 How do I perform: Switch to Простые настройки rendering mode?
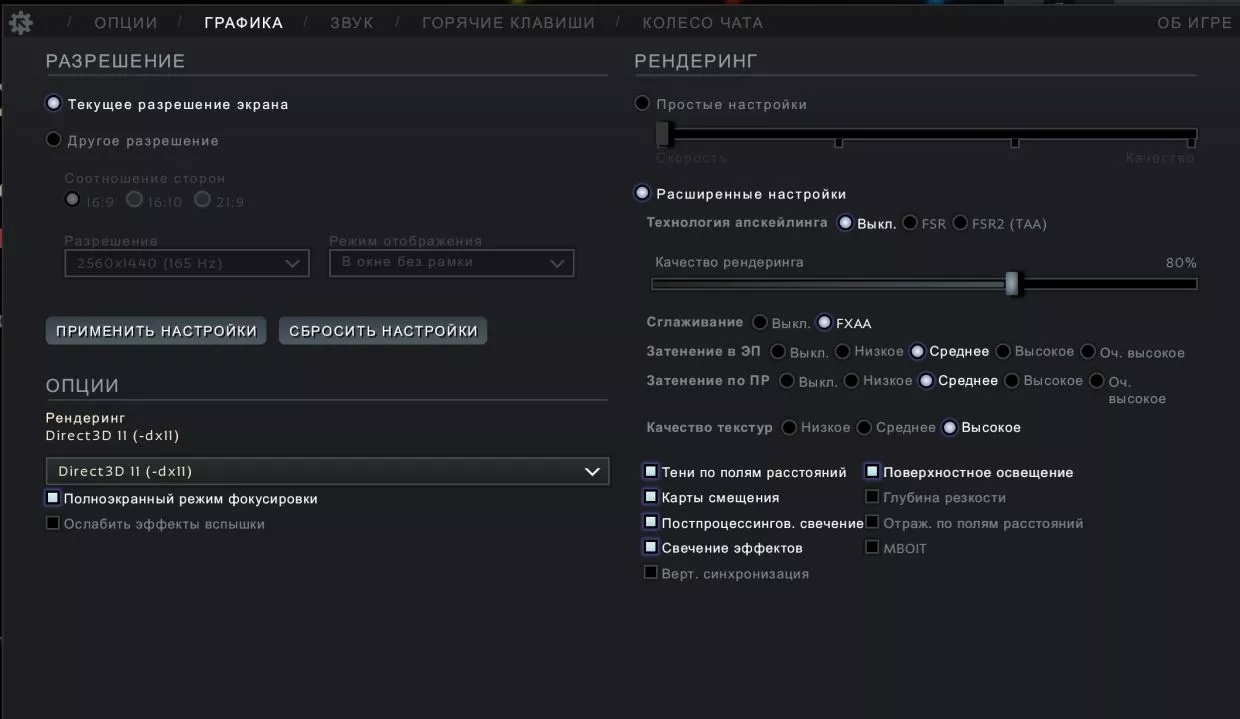click(641, 102)
